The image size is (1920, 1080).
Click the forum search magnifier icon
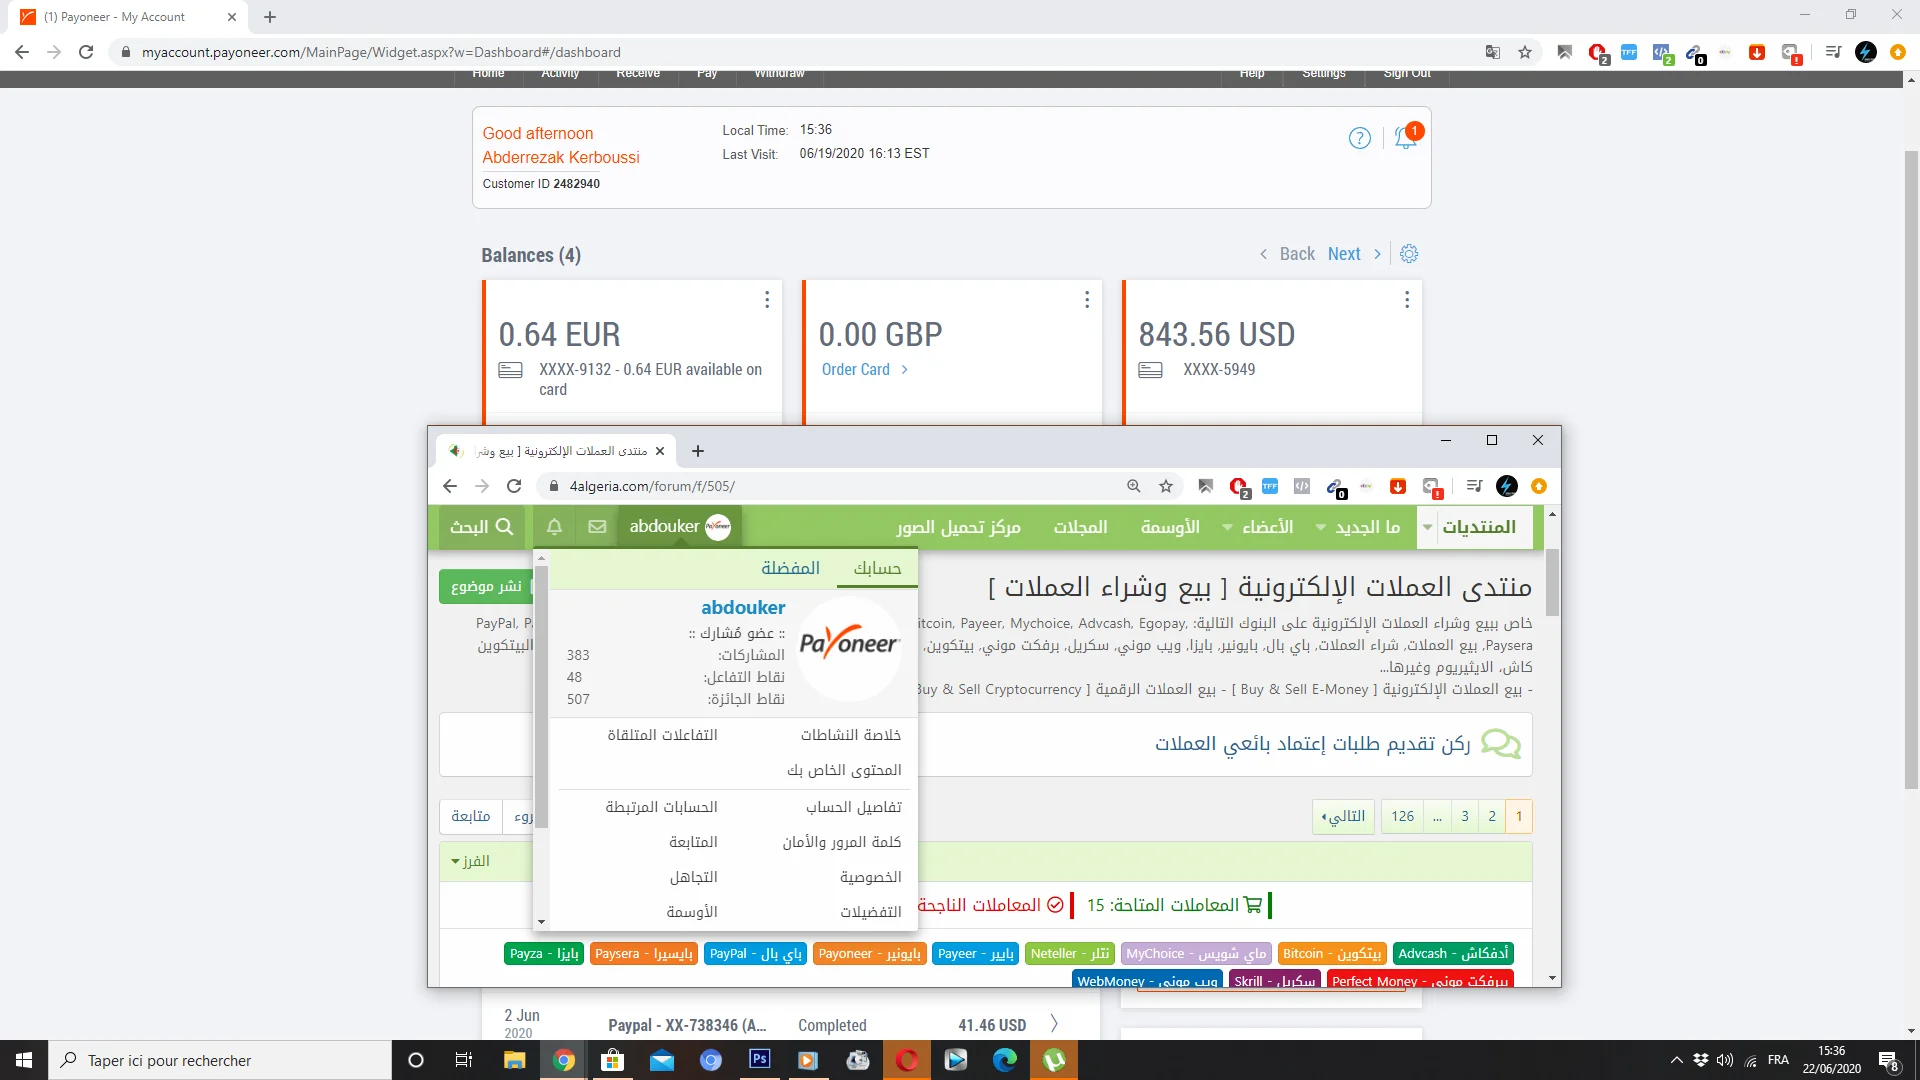pyautogui.click(x=504, y=527)
